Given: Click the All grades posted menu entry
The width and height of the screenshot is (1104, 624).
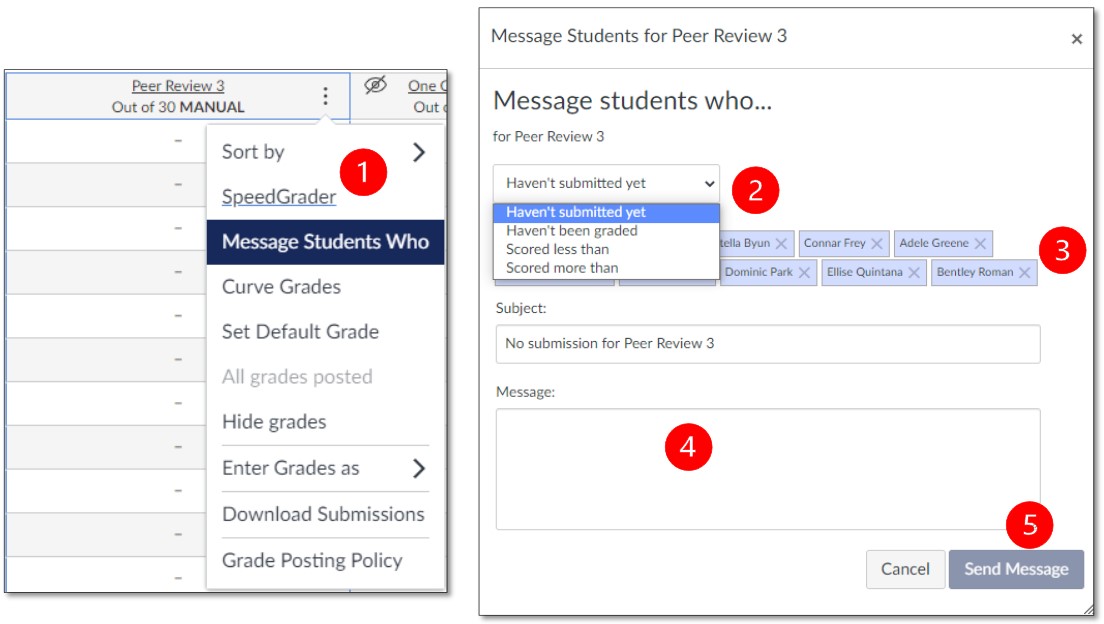Looking at the screenshot, I should [x=297, y=377].
